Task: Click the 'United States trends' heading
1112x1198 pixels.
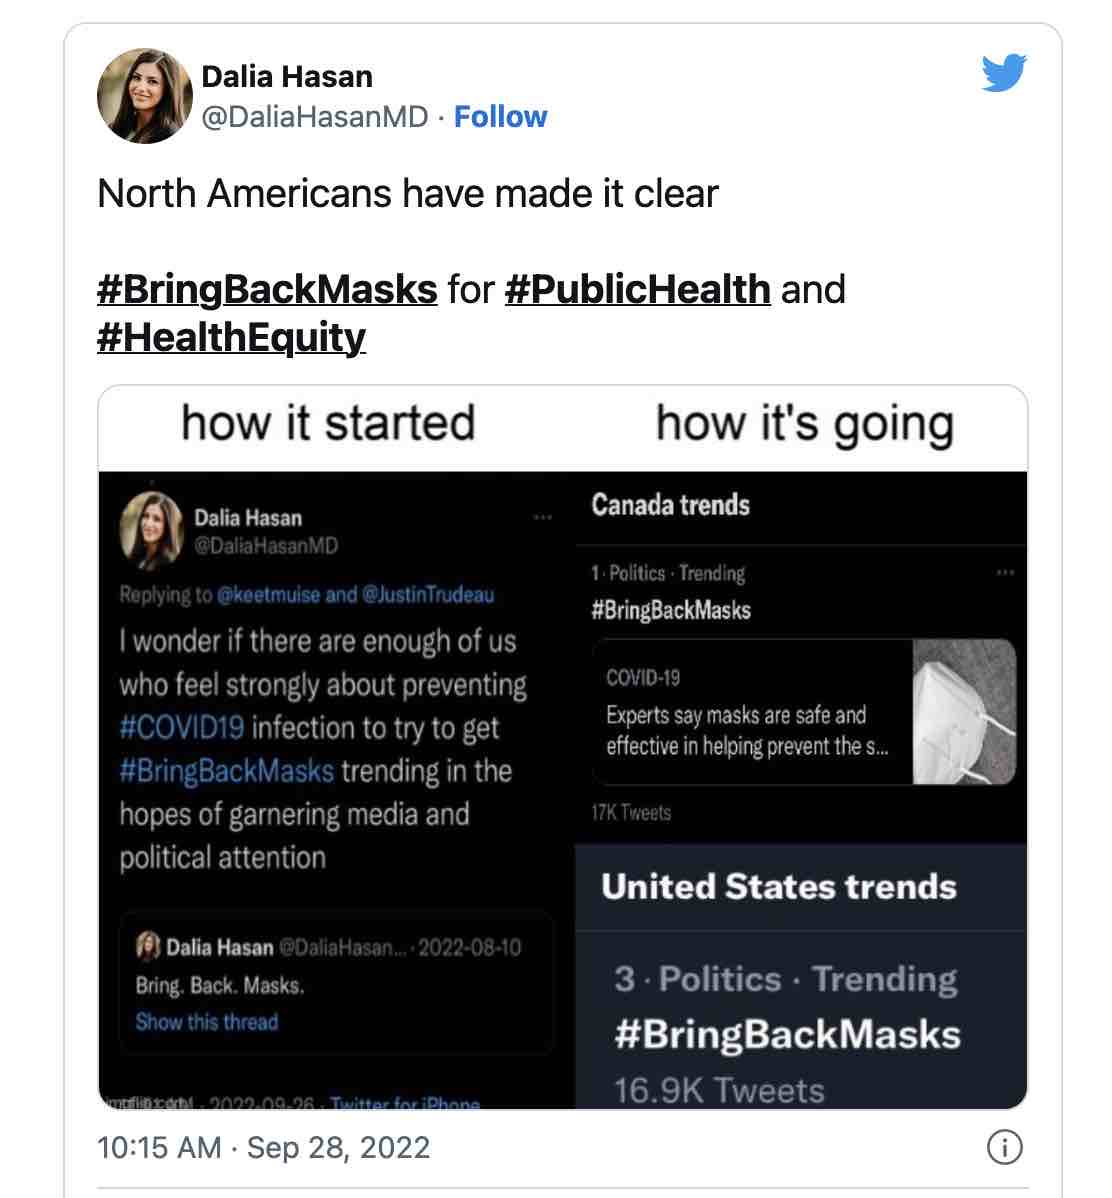Action: [x=779, y=887]
